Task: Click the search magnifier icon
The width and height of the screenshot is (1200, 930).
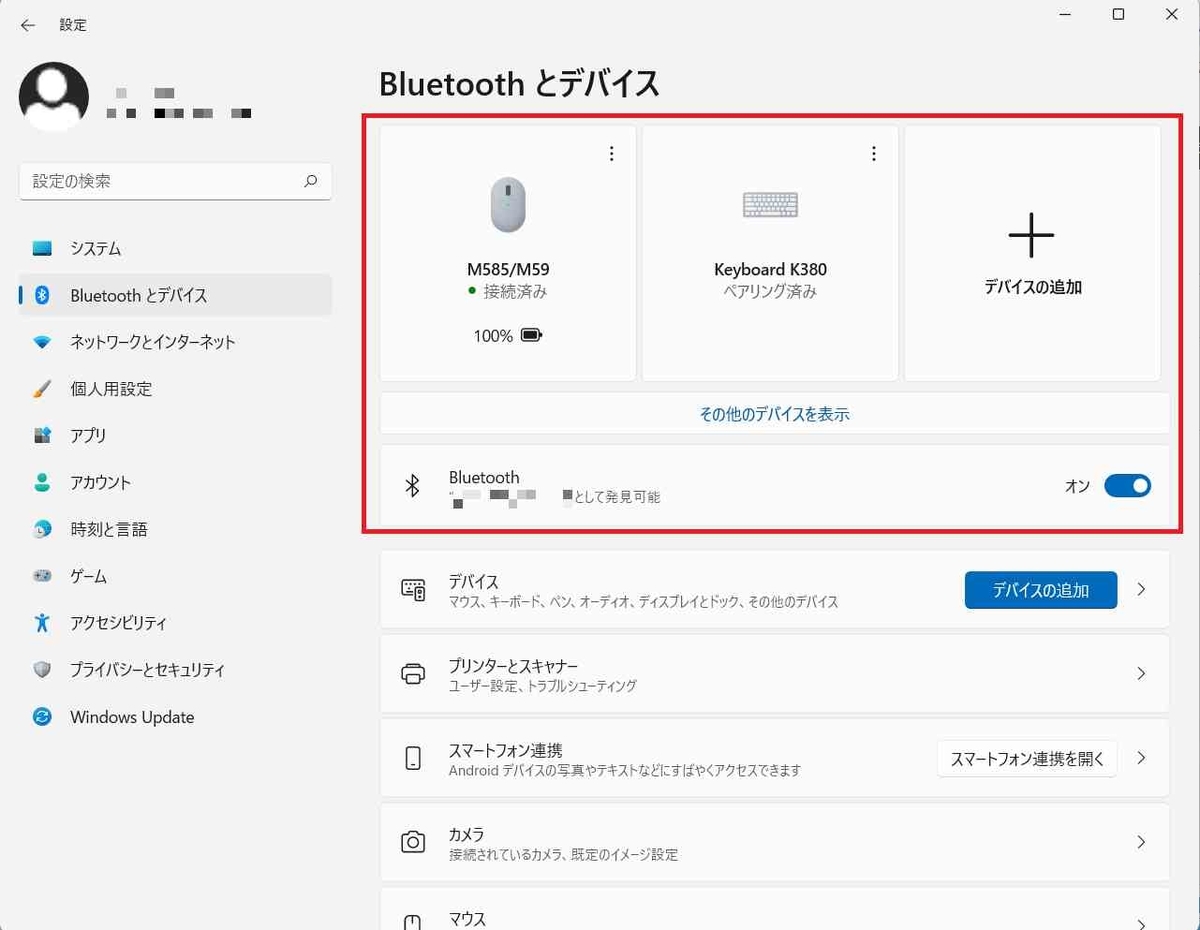Action: pos(310,181)
